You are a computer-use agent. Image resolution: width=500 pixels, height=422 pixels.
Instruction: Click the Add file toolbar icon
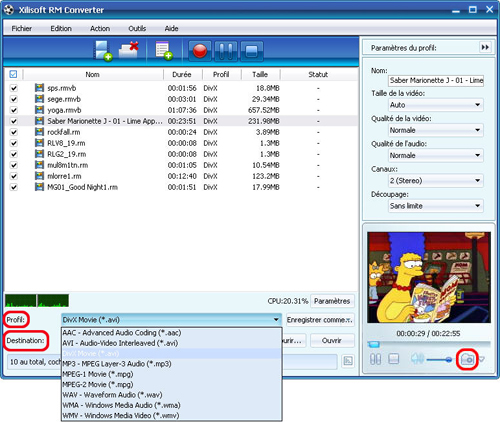102,51
